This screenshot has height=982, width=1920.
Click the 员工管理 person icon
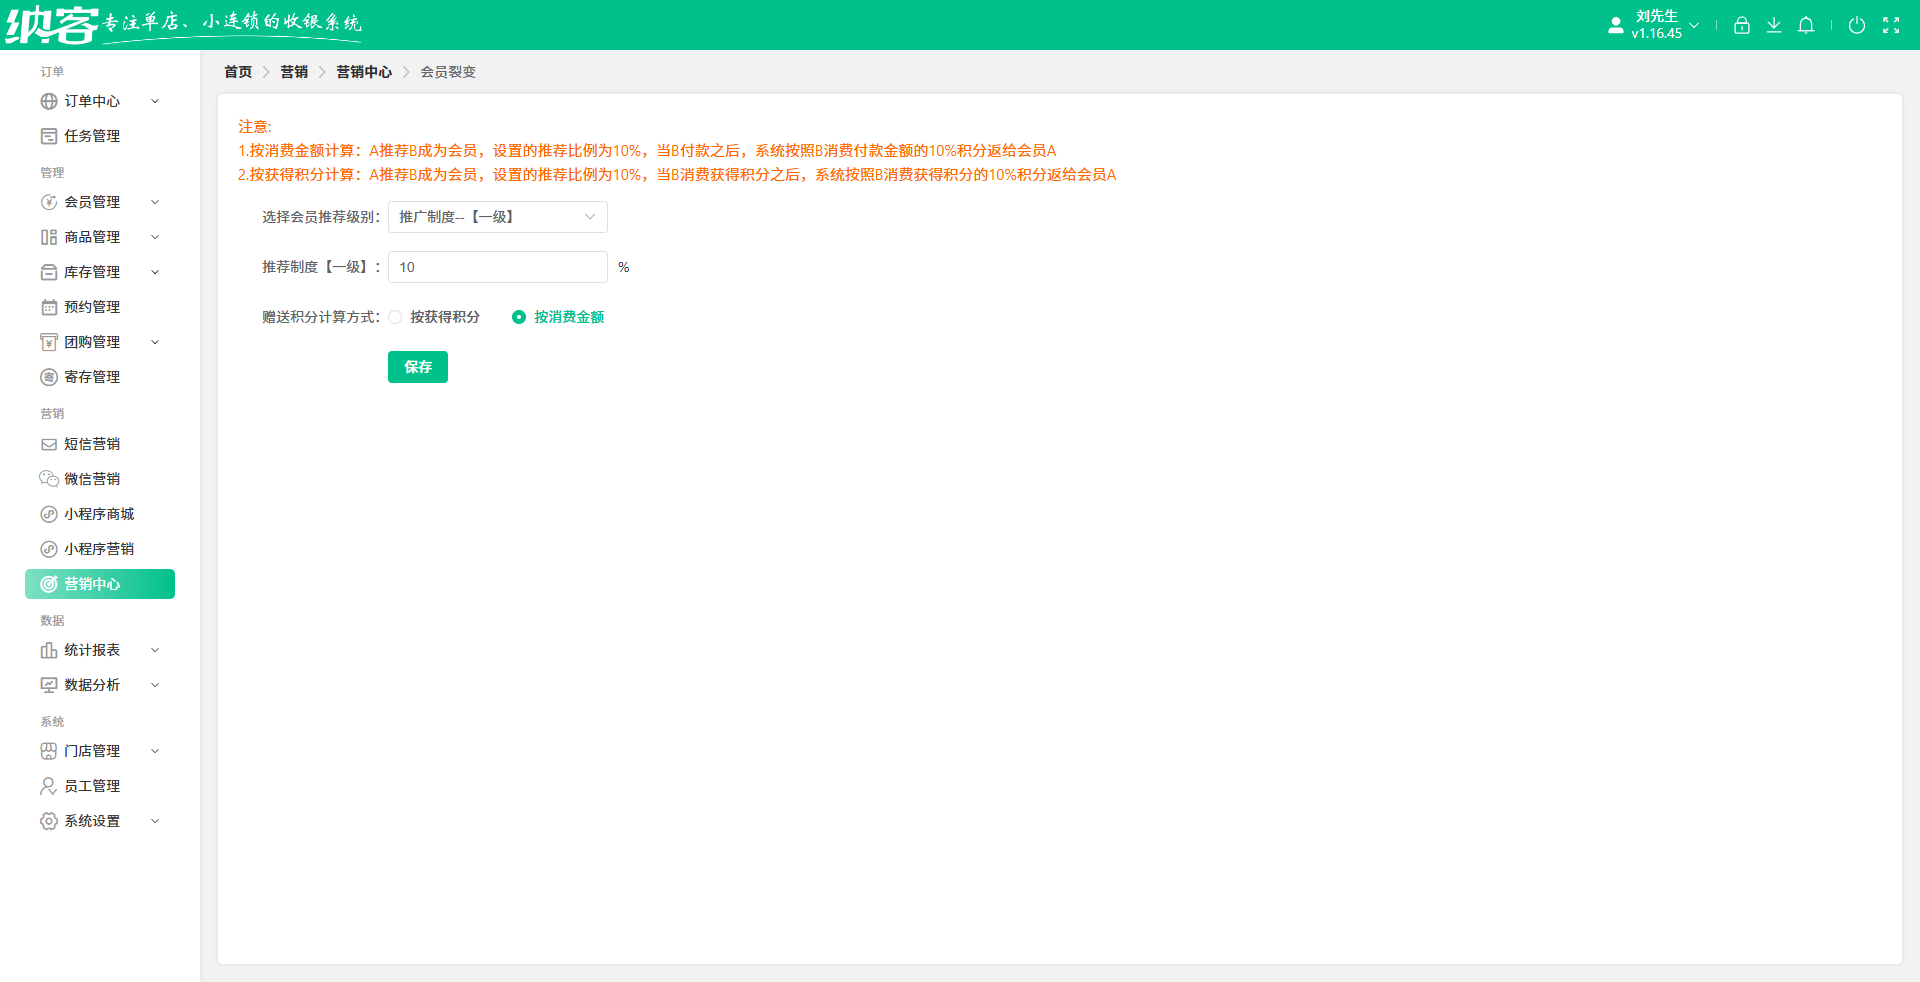pyautogui.click(x=49, y=786)
